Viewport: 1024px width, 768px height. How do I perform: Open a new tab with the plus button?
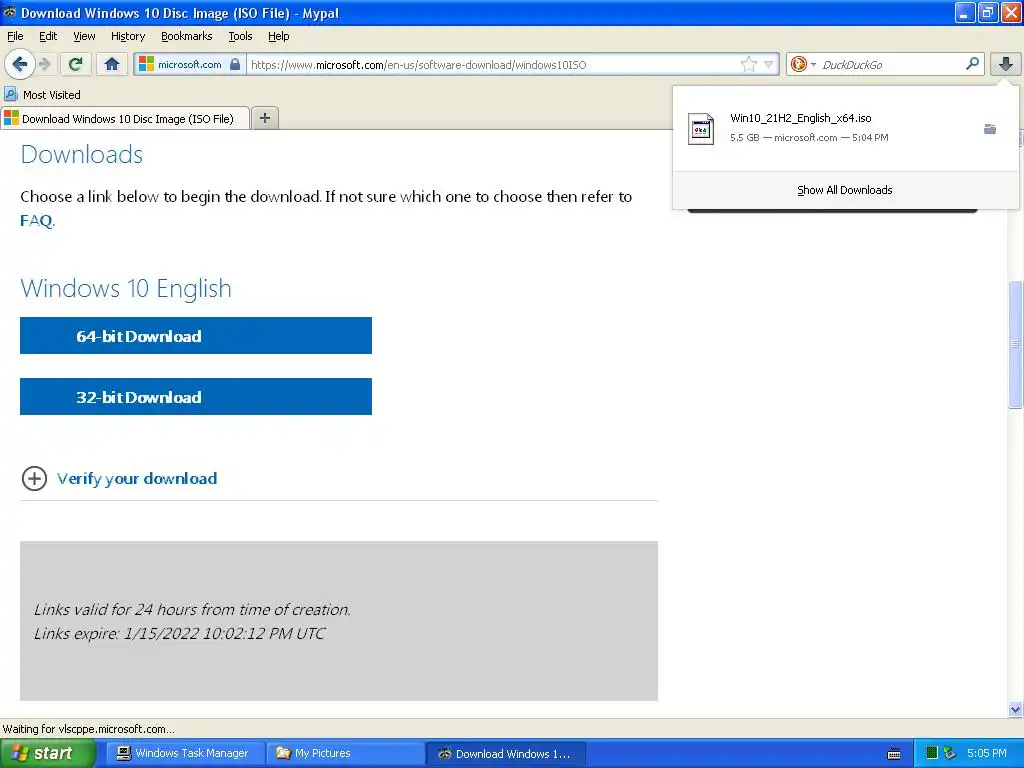point(264,118)
